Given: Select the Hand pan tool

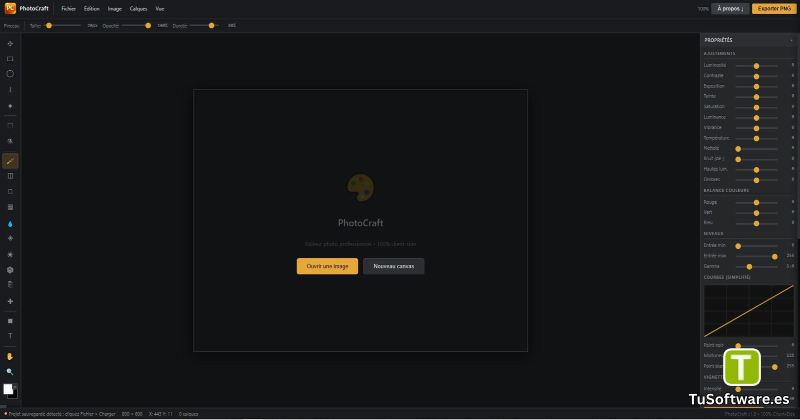Looking at the screenshot, I should pyautogui.click(x=10, y=357).
